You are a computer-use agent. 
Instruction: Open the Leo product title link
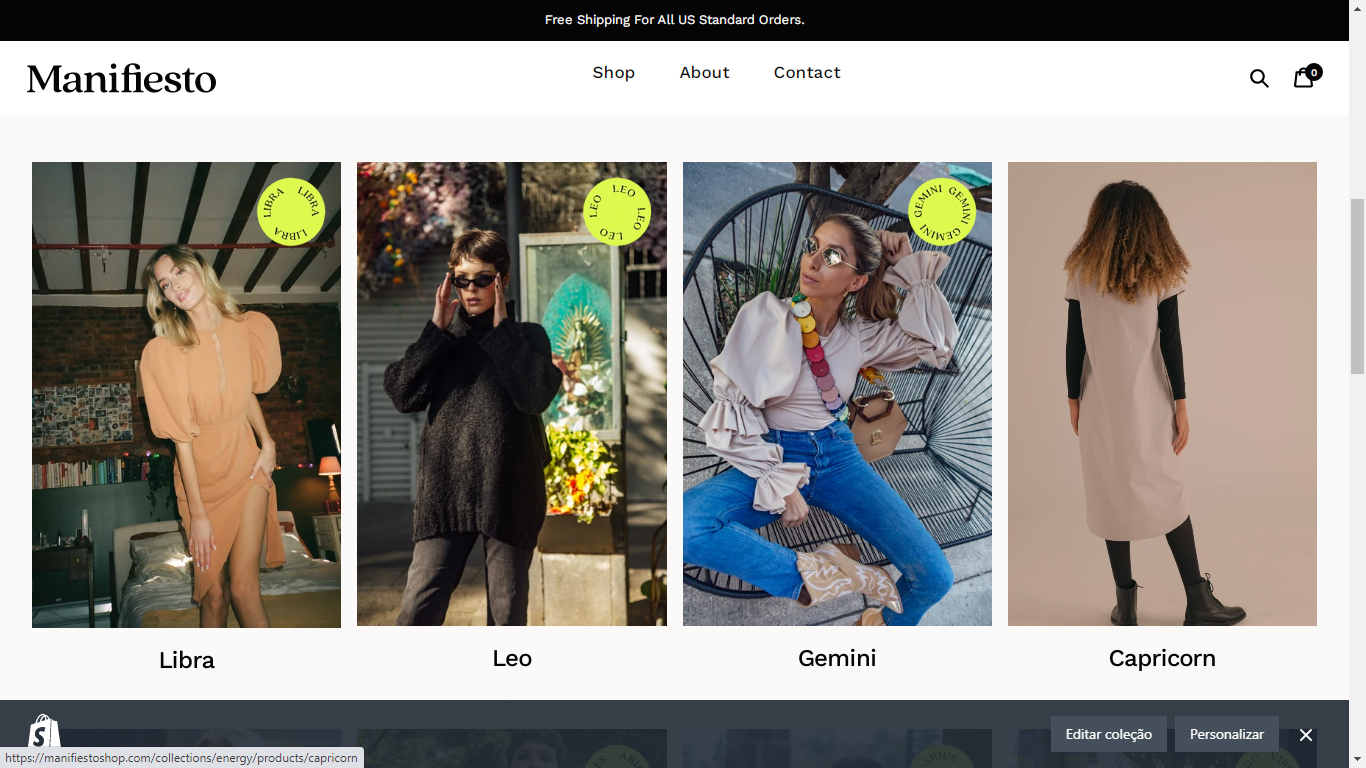(x=512, y=658)
